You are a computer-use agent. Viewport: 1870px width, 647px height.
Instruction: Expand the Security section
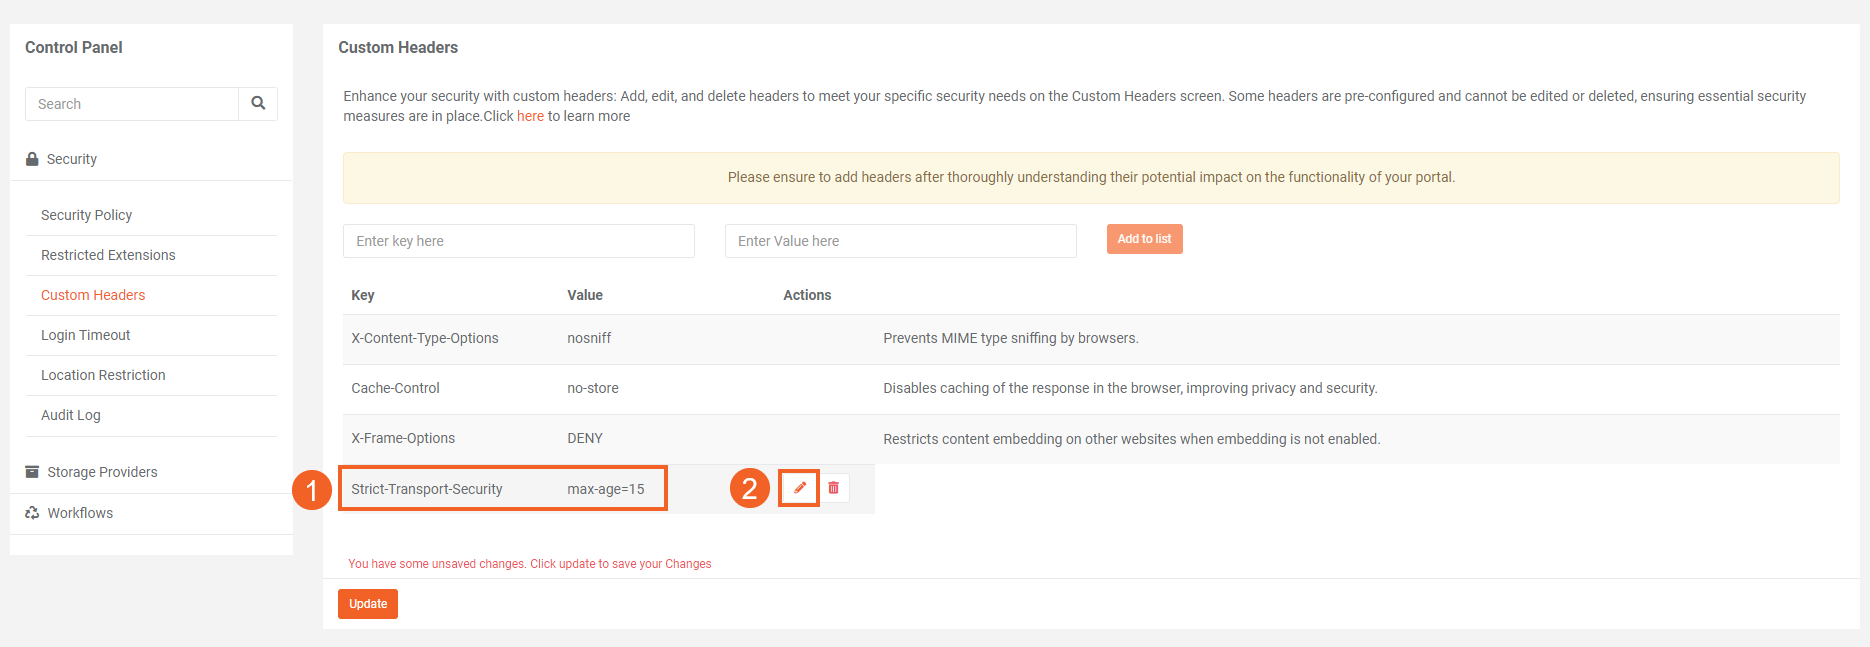pos(72,159)
